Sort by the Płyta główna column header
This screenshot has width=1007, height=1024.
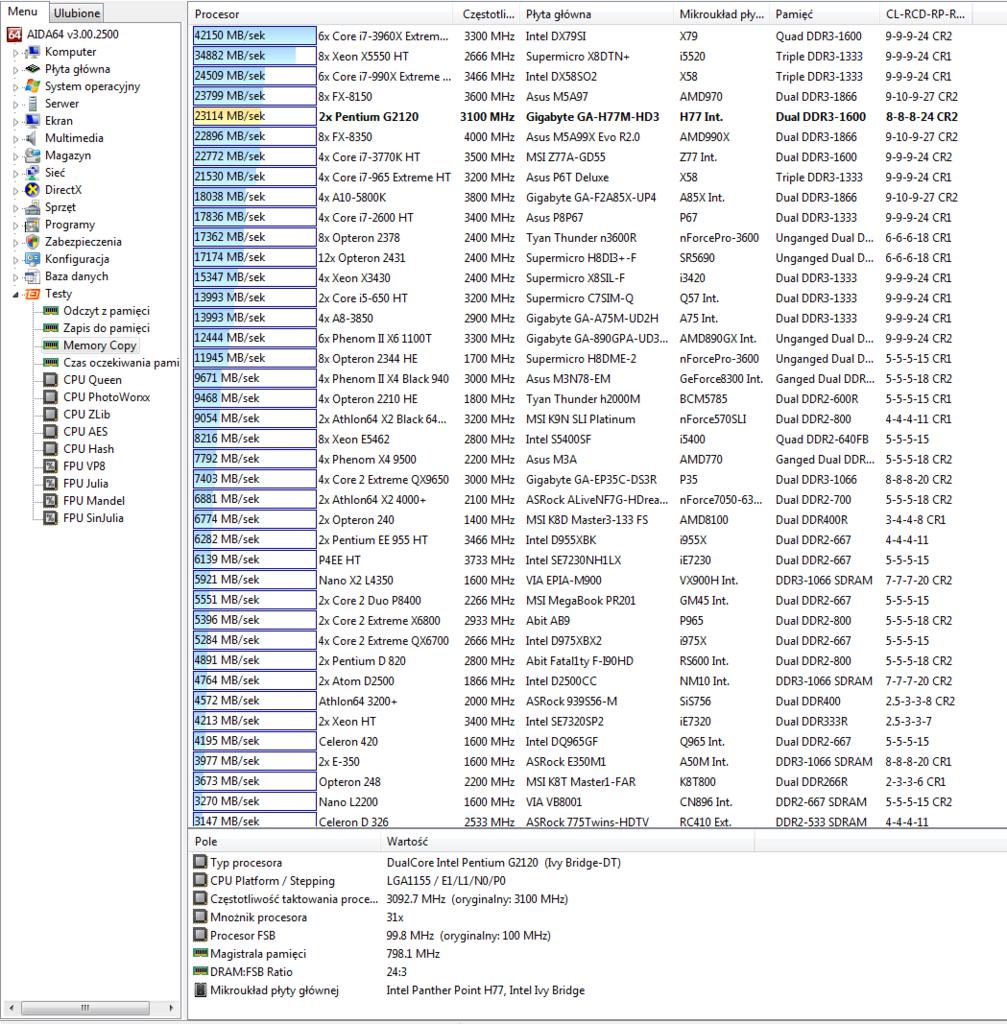coord(595,14)
